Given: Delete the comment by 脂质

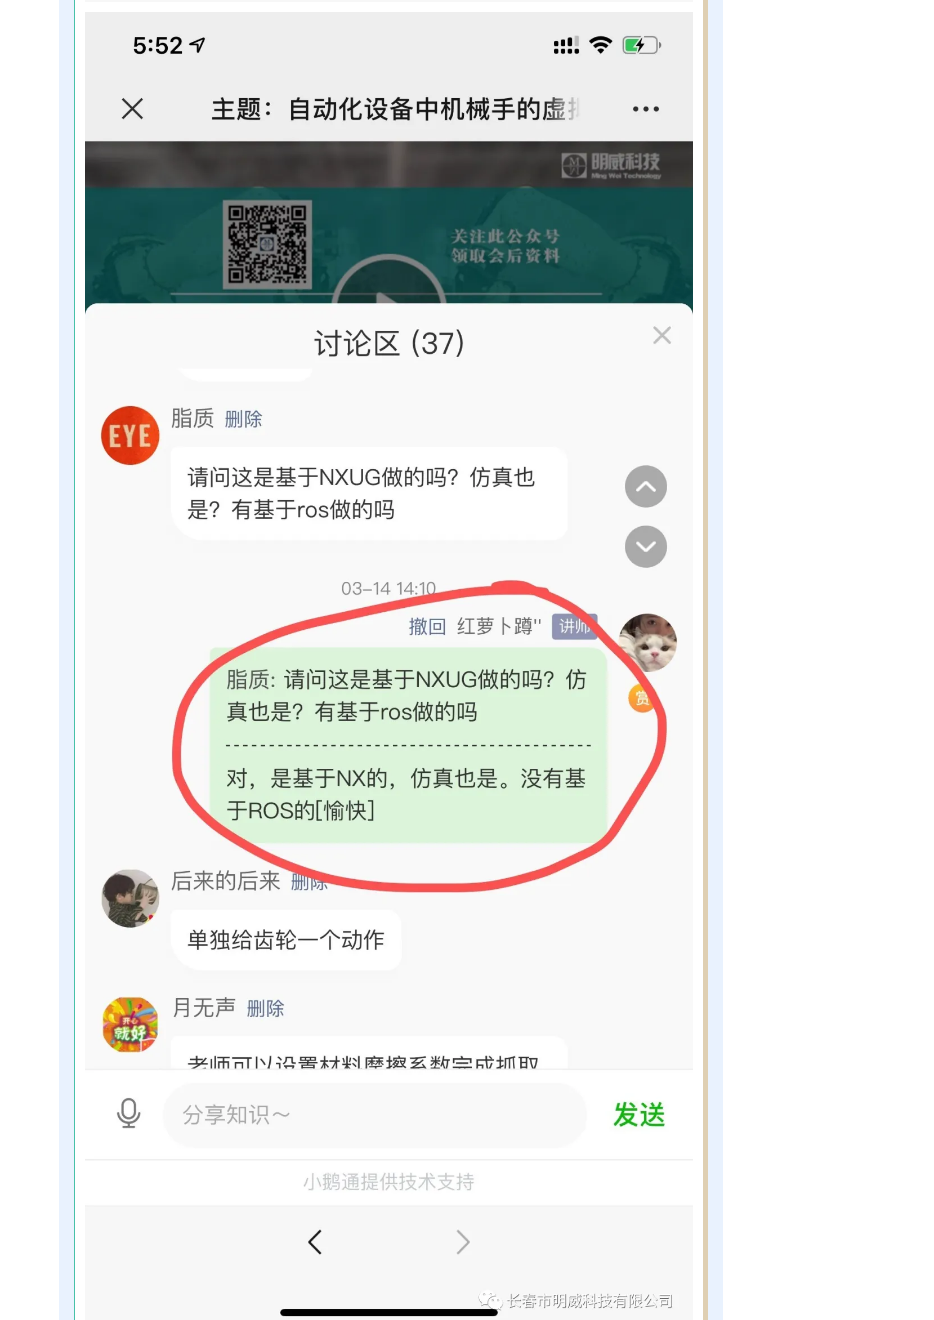Looking at the screenshot, I should 243,419.
